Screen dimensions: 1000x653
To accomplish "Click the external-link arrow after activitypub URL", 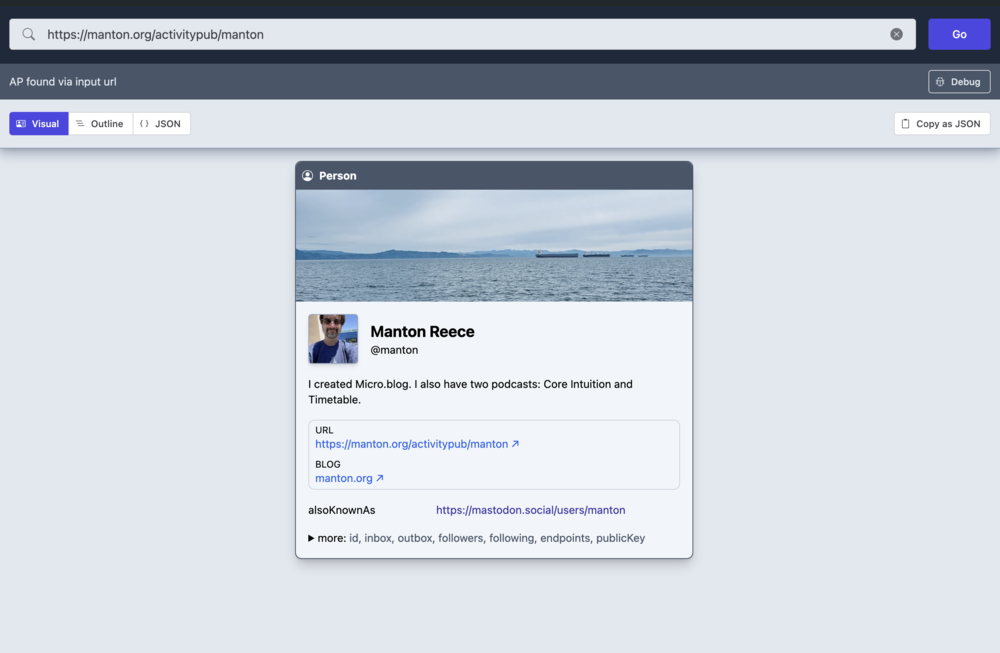I will [x=515, y=444].
